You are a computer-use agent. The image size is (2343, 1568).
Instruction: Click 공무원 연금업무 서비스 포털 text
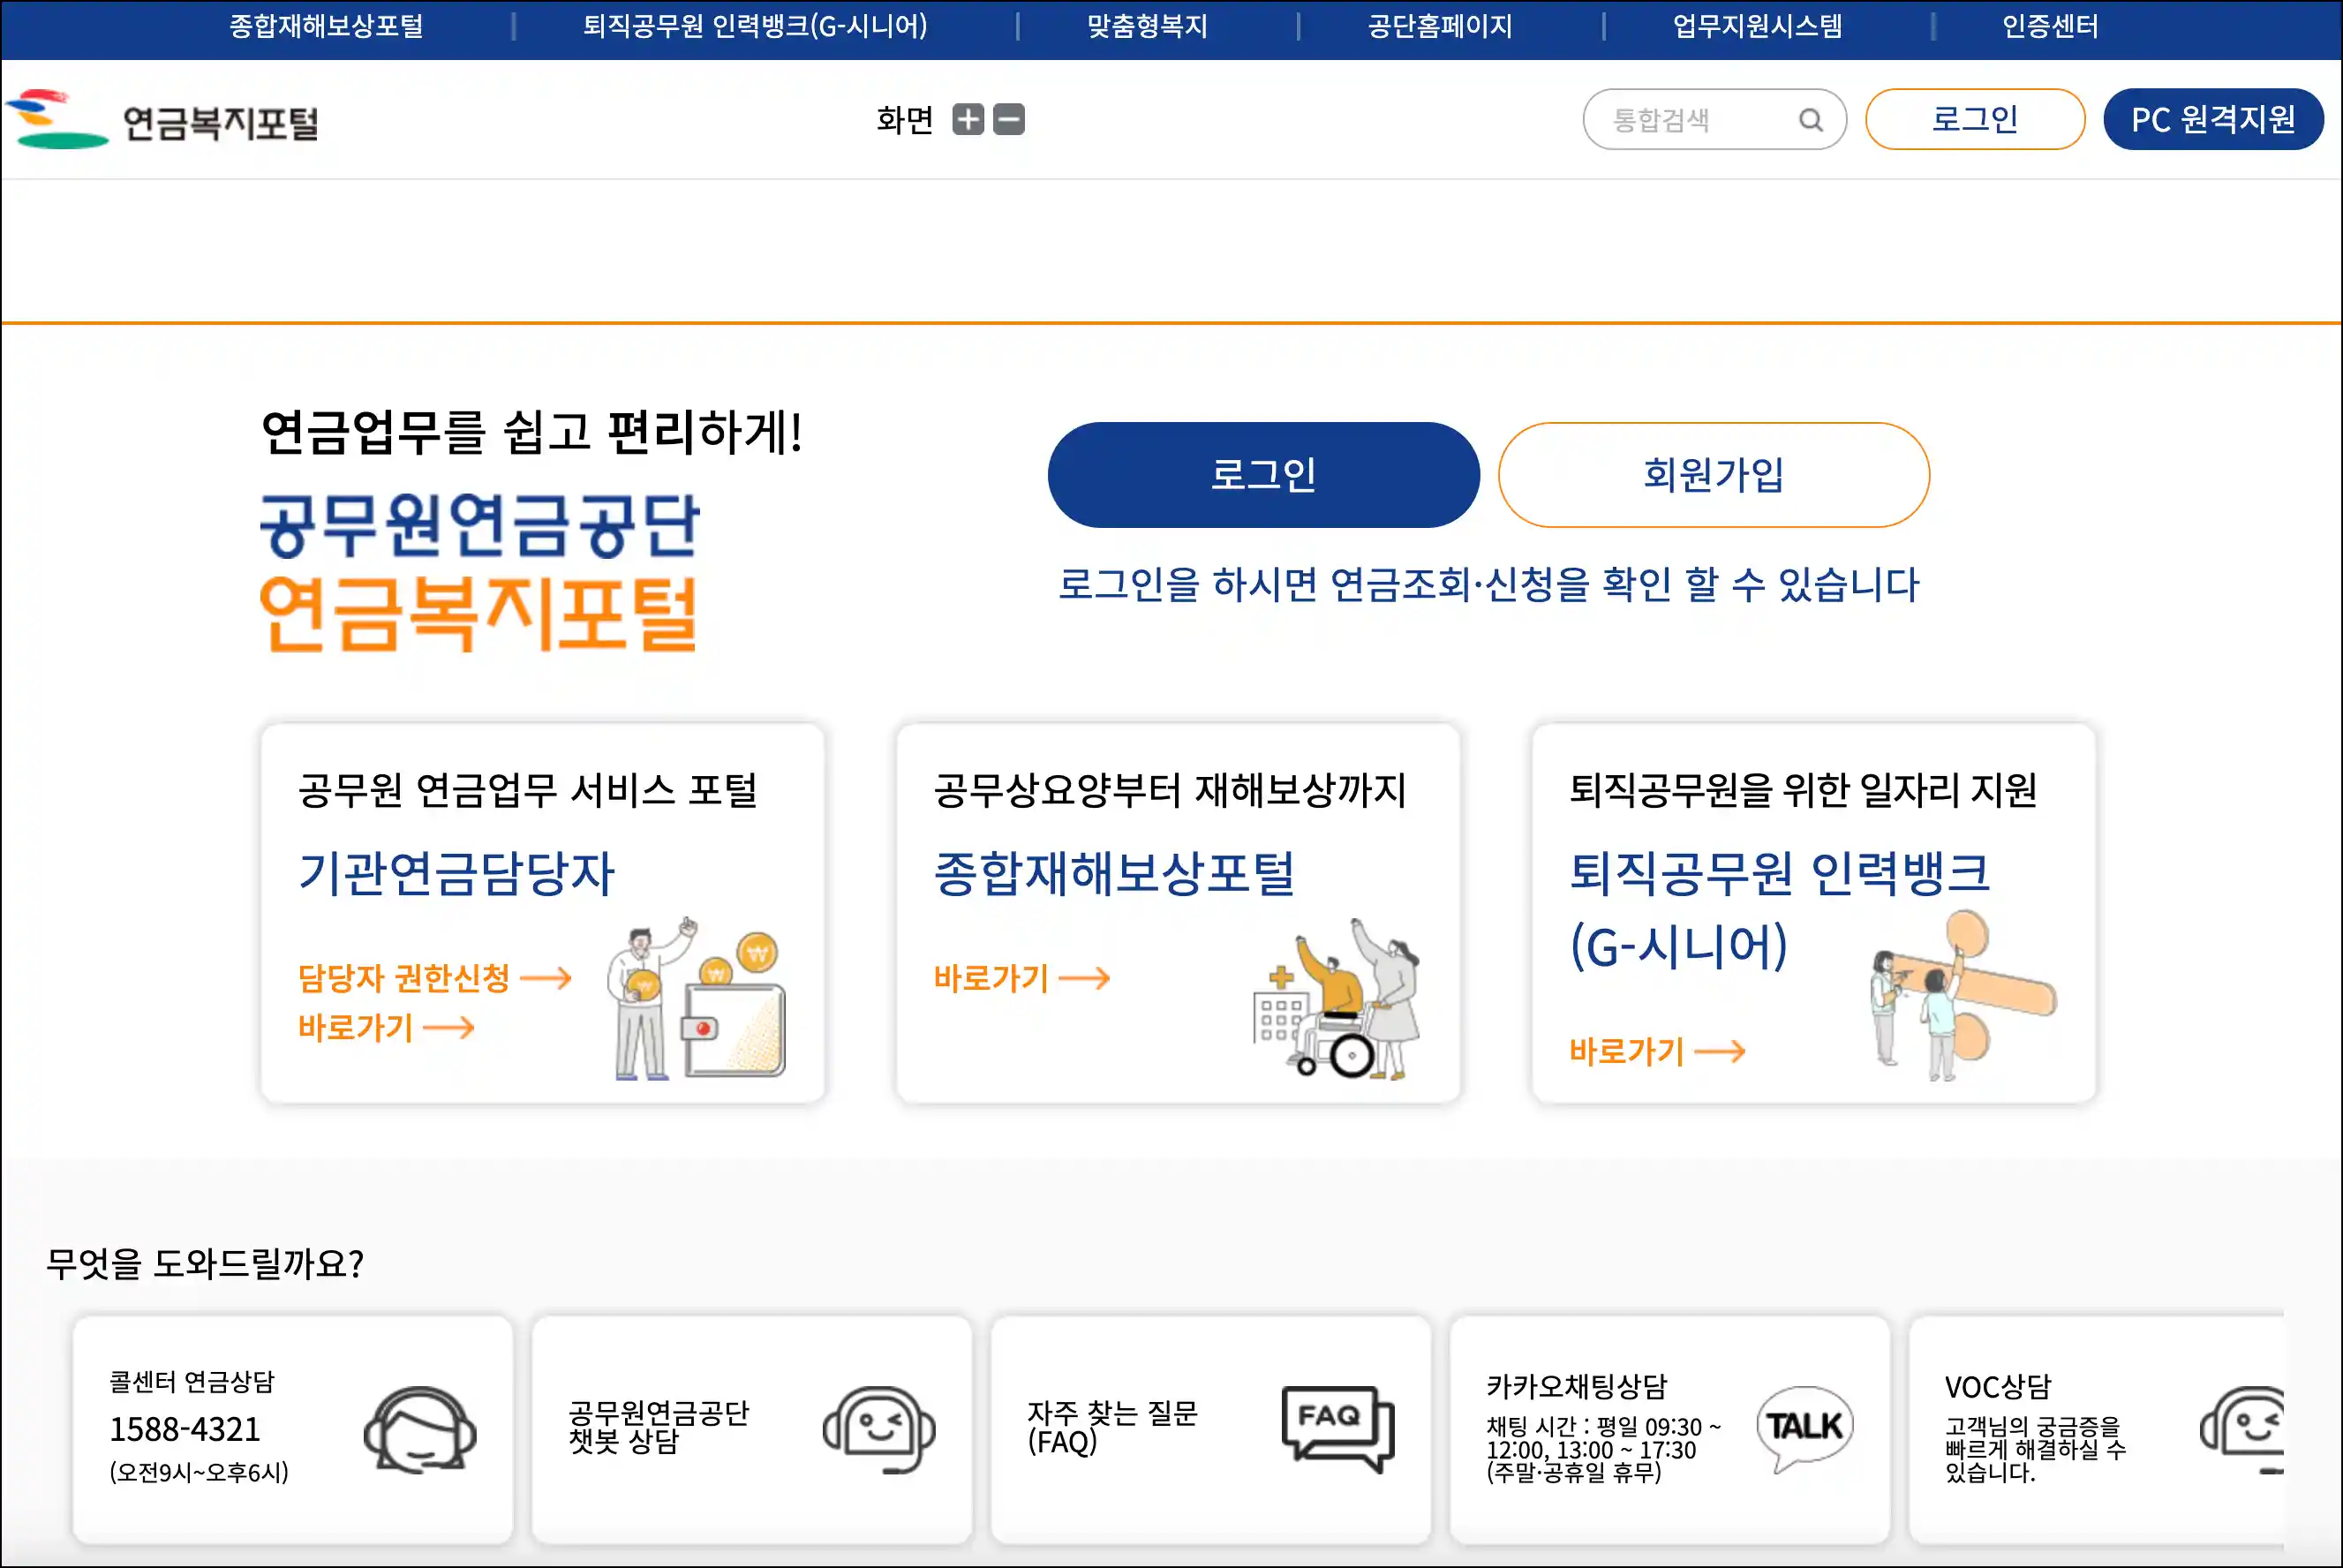527,790
